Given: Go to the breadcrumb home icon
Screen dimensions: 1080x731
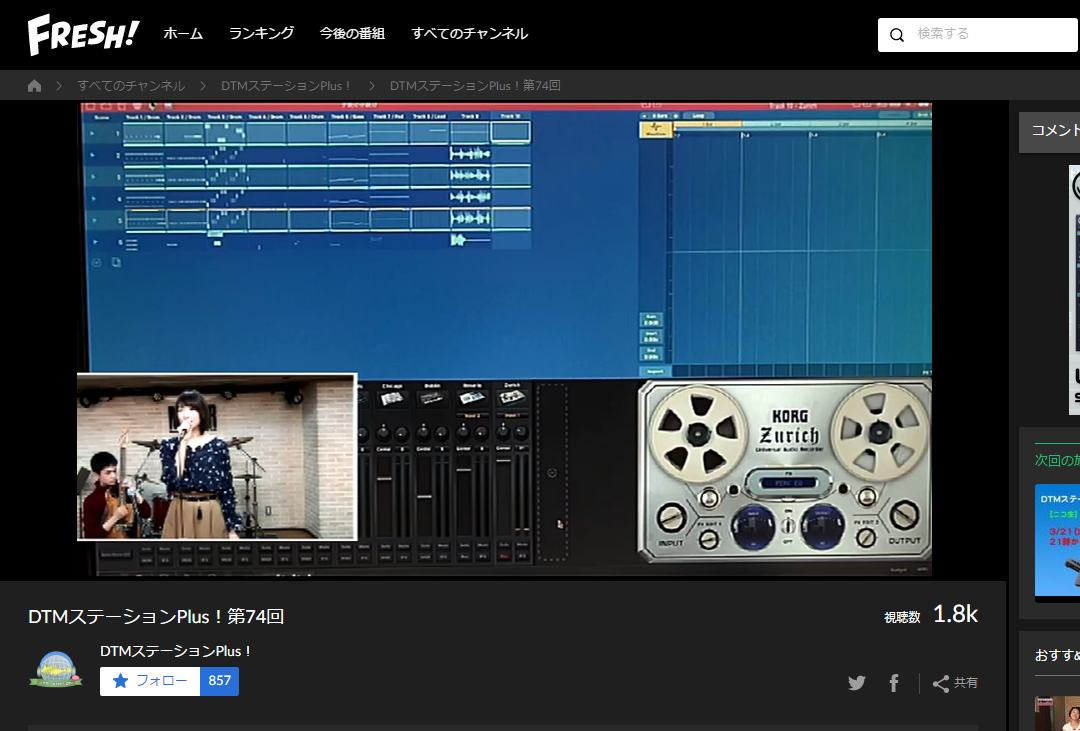Looking at the screenshot, I should tap(34, 85).
